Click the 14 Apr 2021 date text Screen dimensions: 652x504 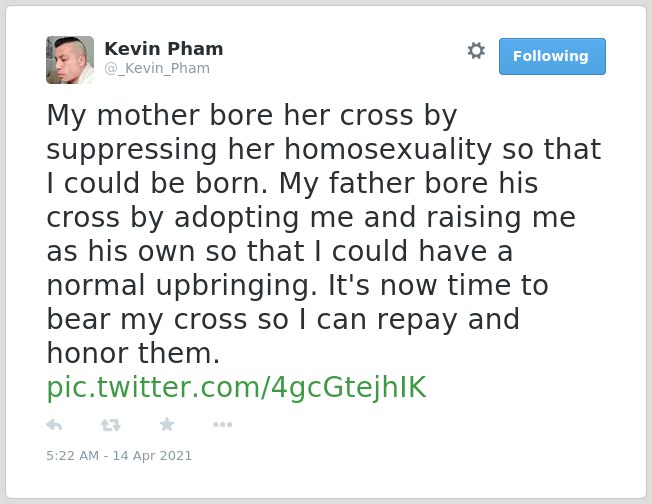pyautogui.click(x=152, y=456)
